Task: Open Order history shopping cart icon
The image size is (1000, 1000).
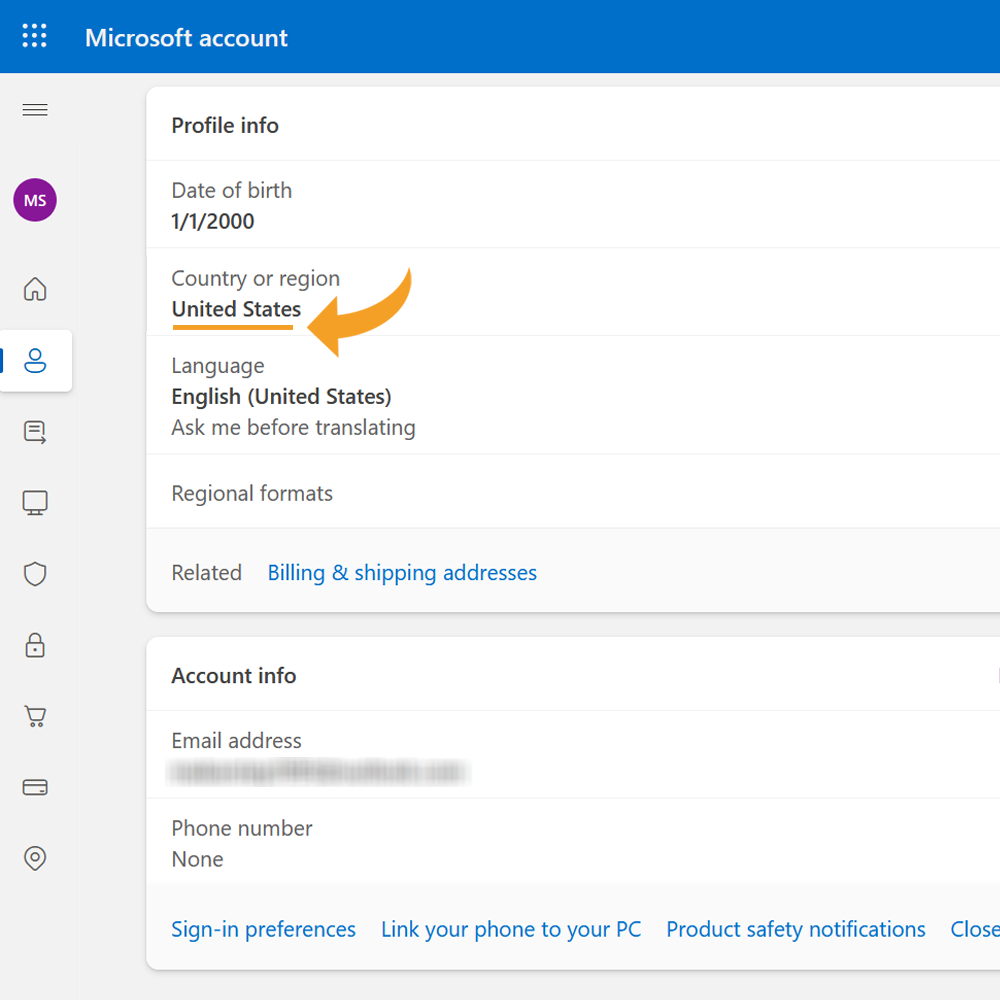Action: click(35, 716)
